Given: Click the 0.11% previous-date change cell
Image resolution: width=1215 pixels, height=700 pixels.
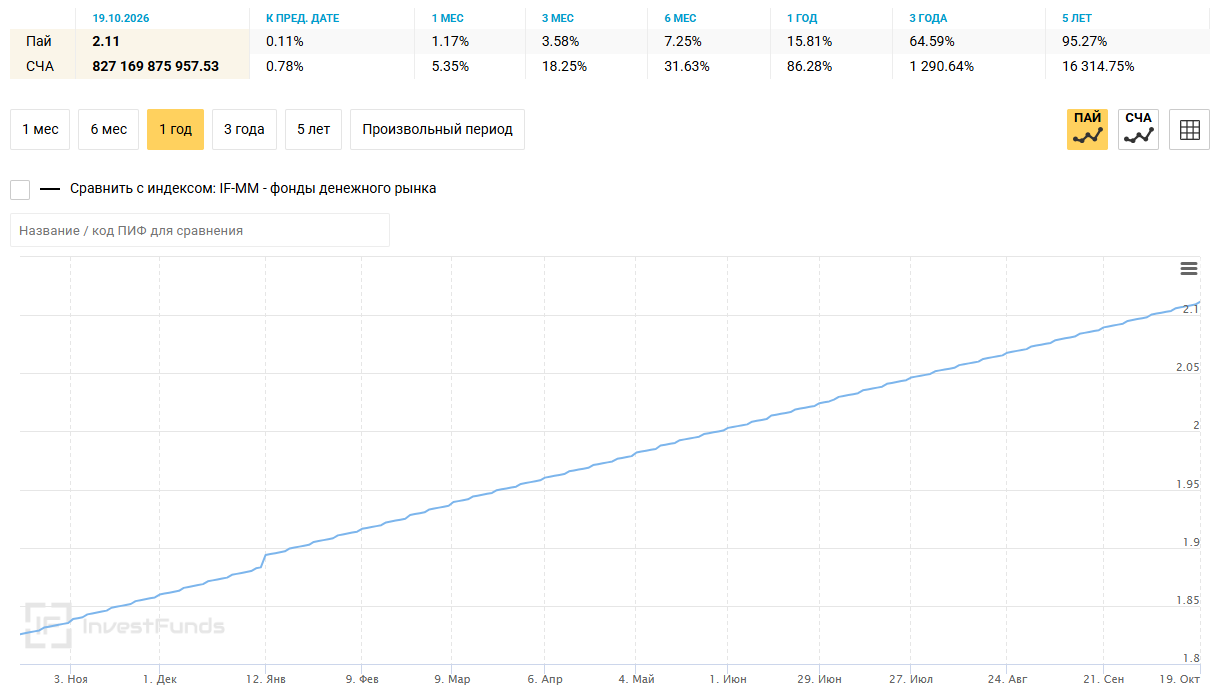Looking at the screenshot, I should coord(285,42).
